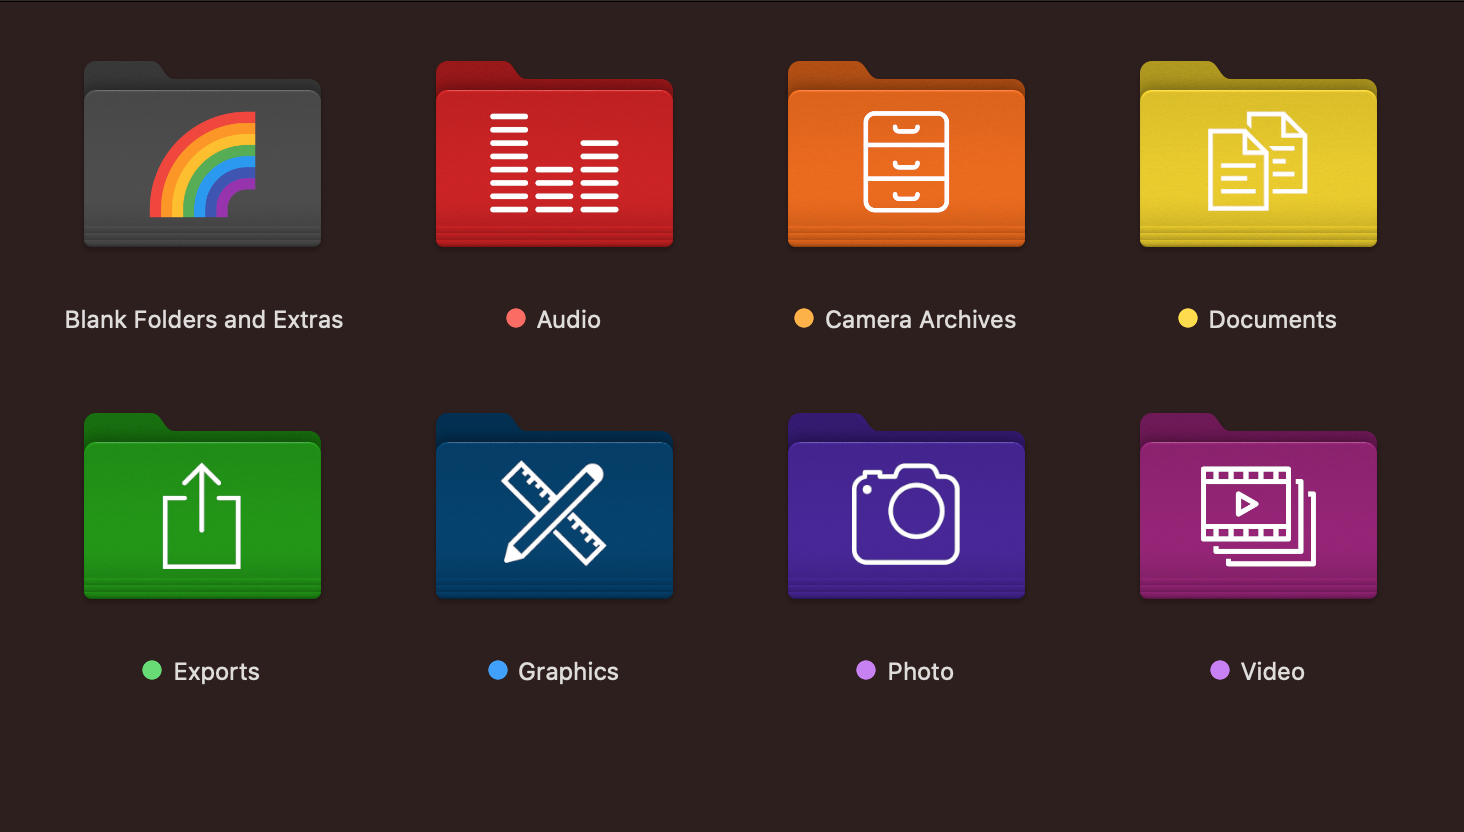The image size is (1464, 832).
Task: Open the blue Graphics folder with ruler and pencil
Action: pyautogui.click(x=554, y=507)
